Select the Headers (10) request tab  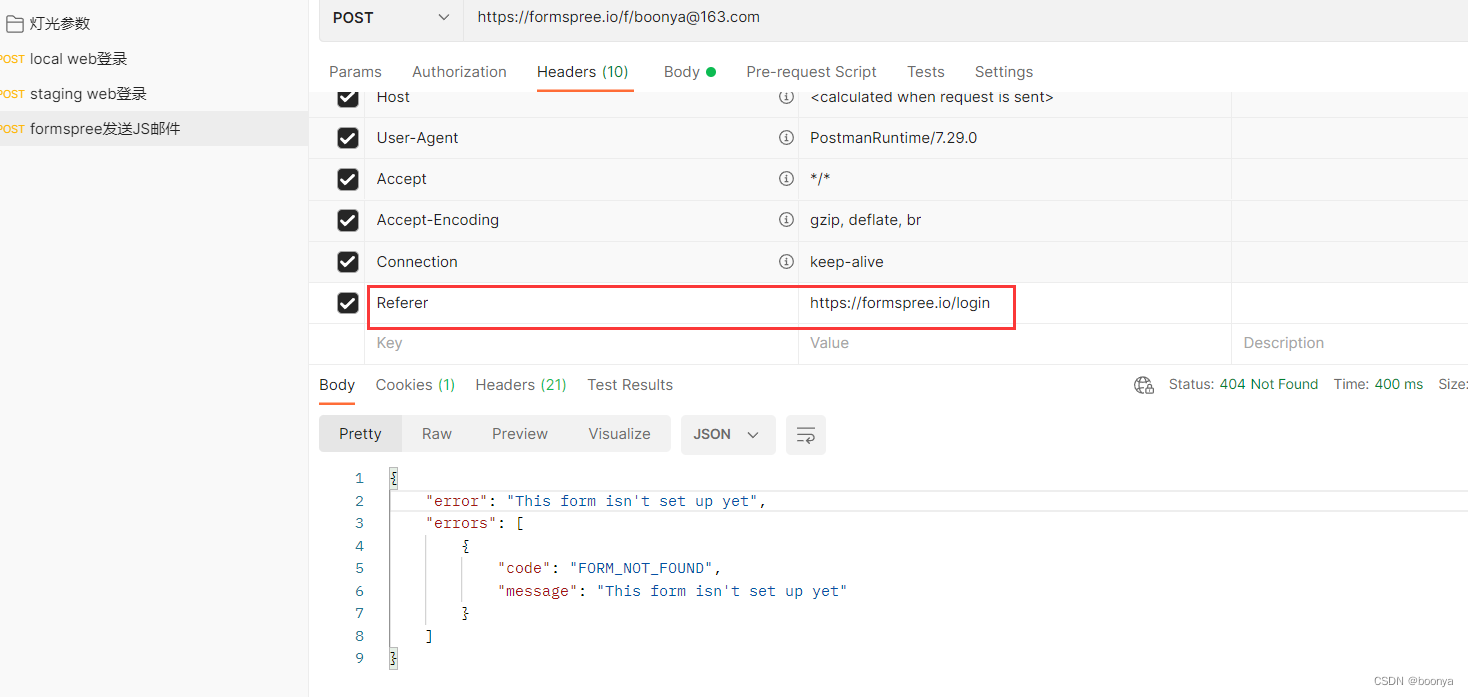(583, 72)
